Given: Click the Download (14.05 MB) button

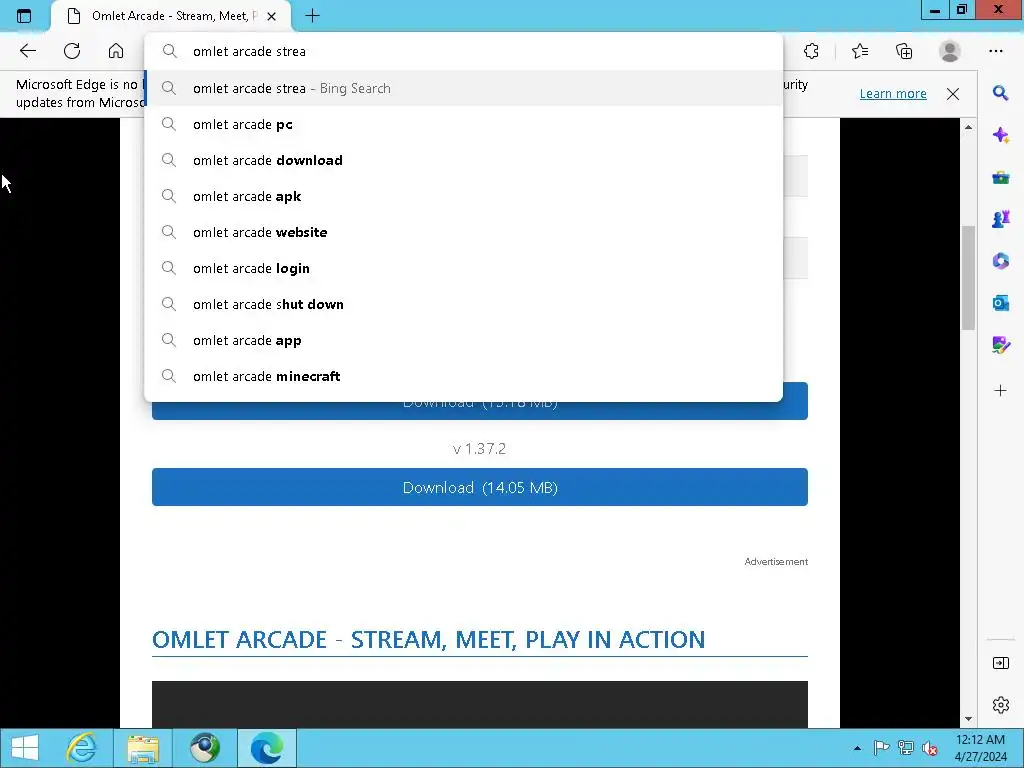Looking at the screenshot, I should (x=479, y=487).
